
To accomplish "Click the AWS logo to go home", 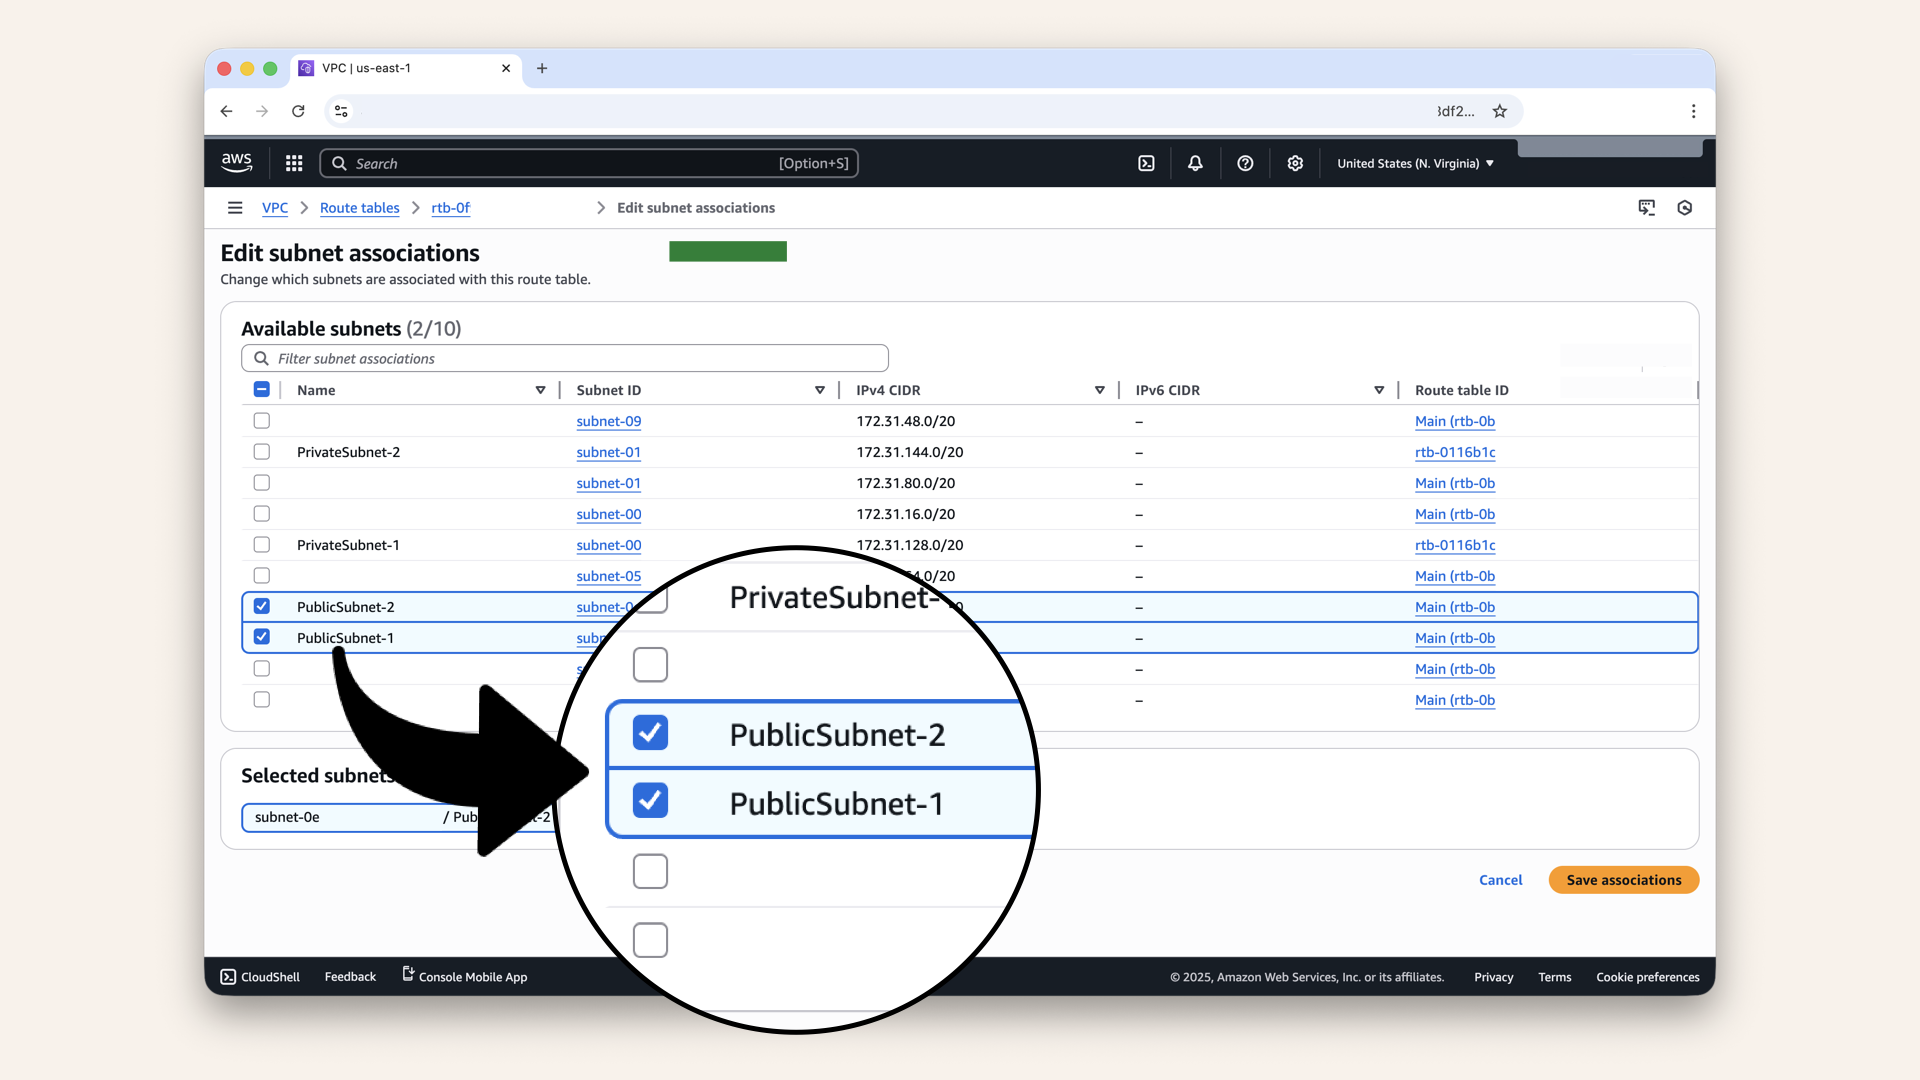I will (x=236, y=162).
